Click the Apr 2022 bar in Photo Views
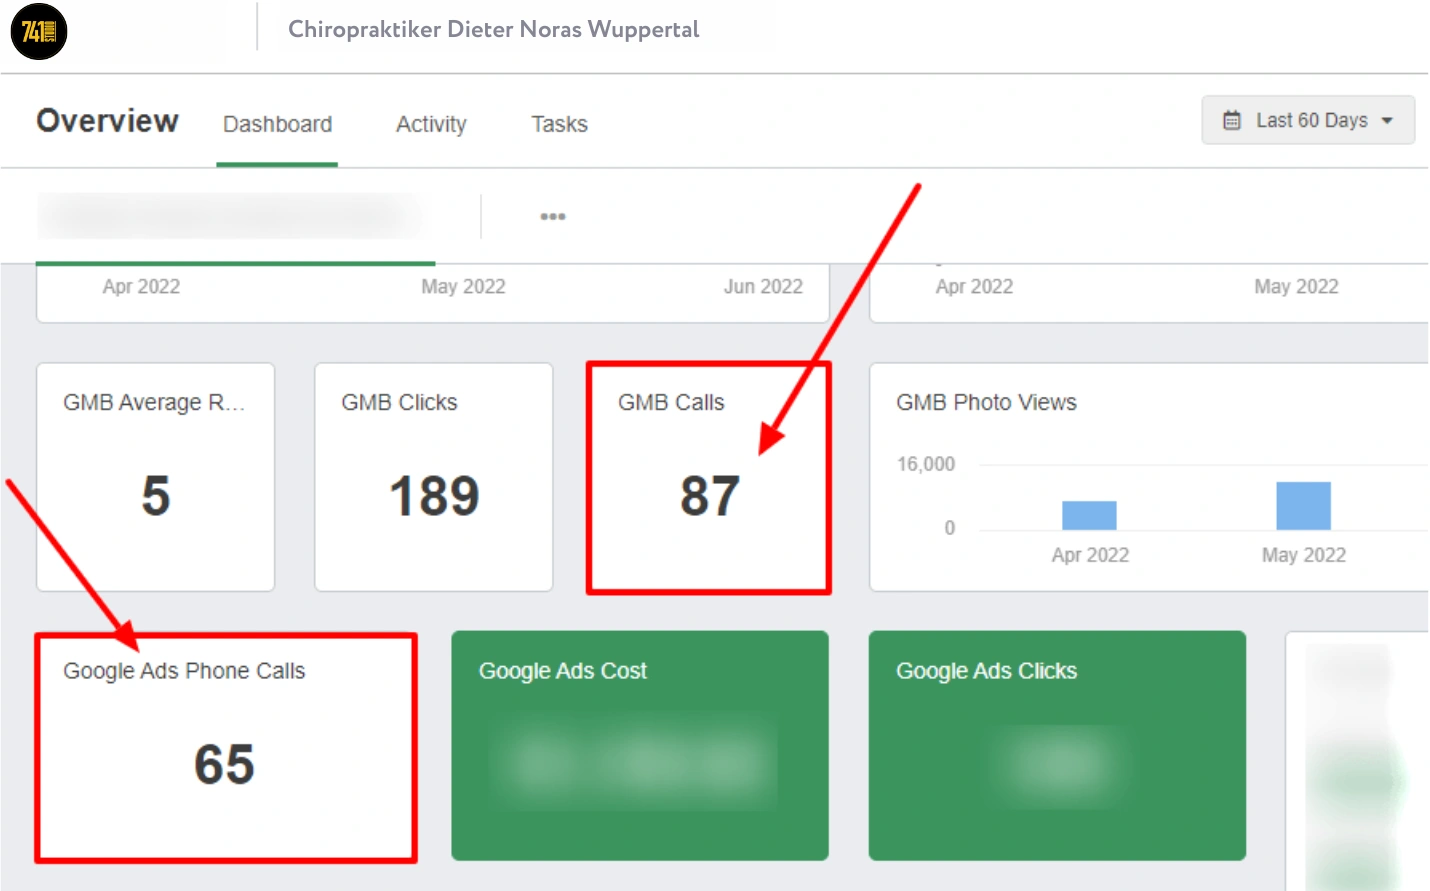Image resolution: width=1430 pixels, height=891 pixels. 1089,515
